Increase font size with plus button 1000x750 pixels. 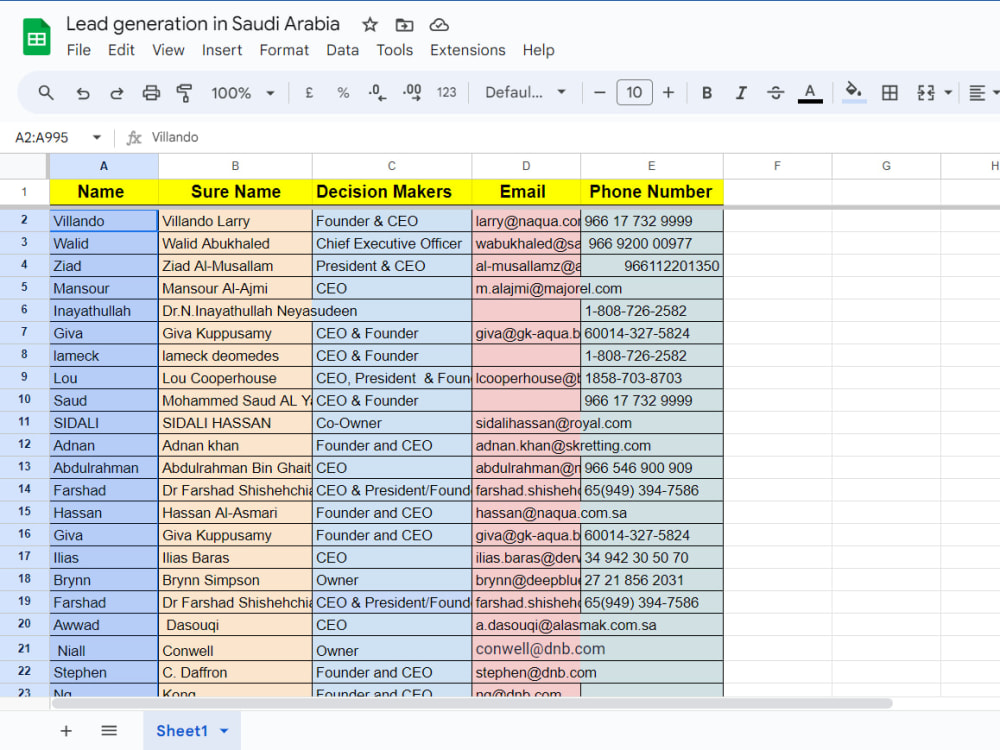pos(668,93)
